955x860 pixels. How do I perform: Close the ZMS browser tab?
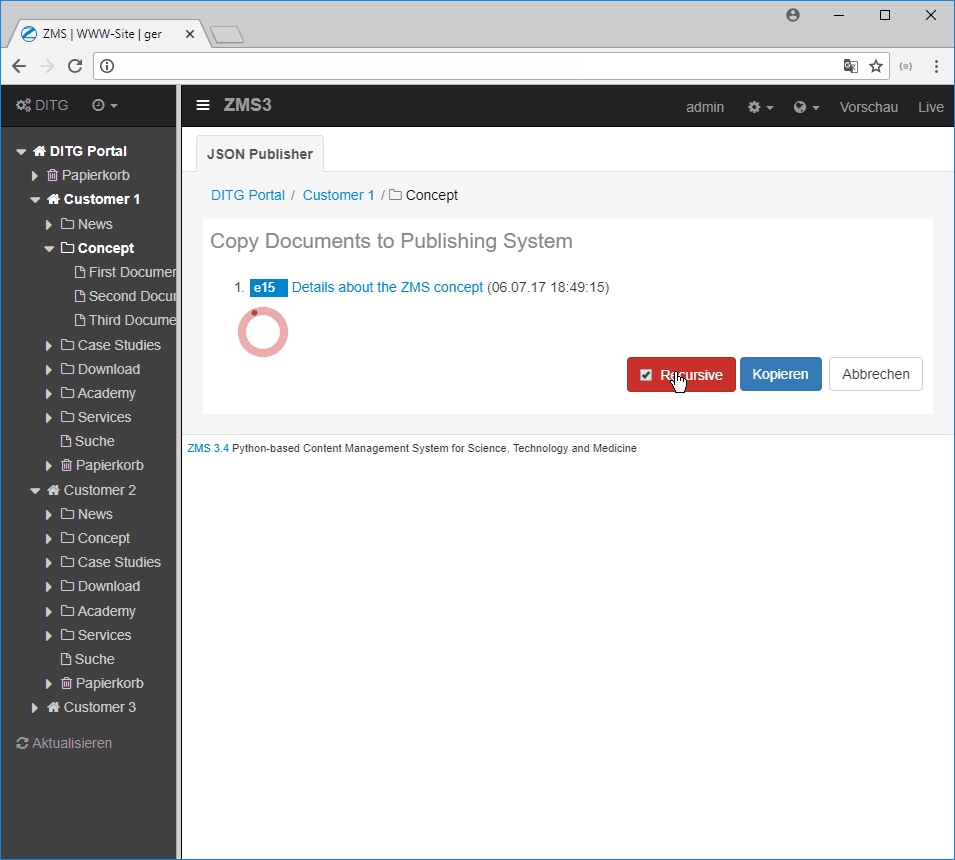pyautogui.click(x=190, y=34)
